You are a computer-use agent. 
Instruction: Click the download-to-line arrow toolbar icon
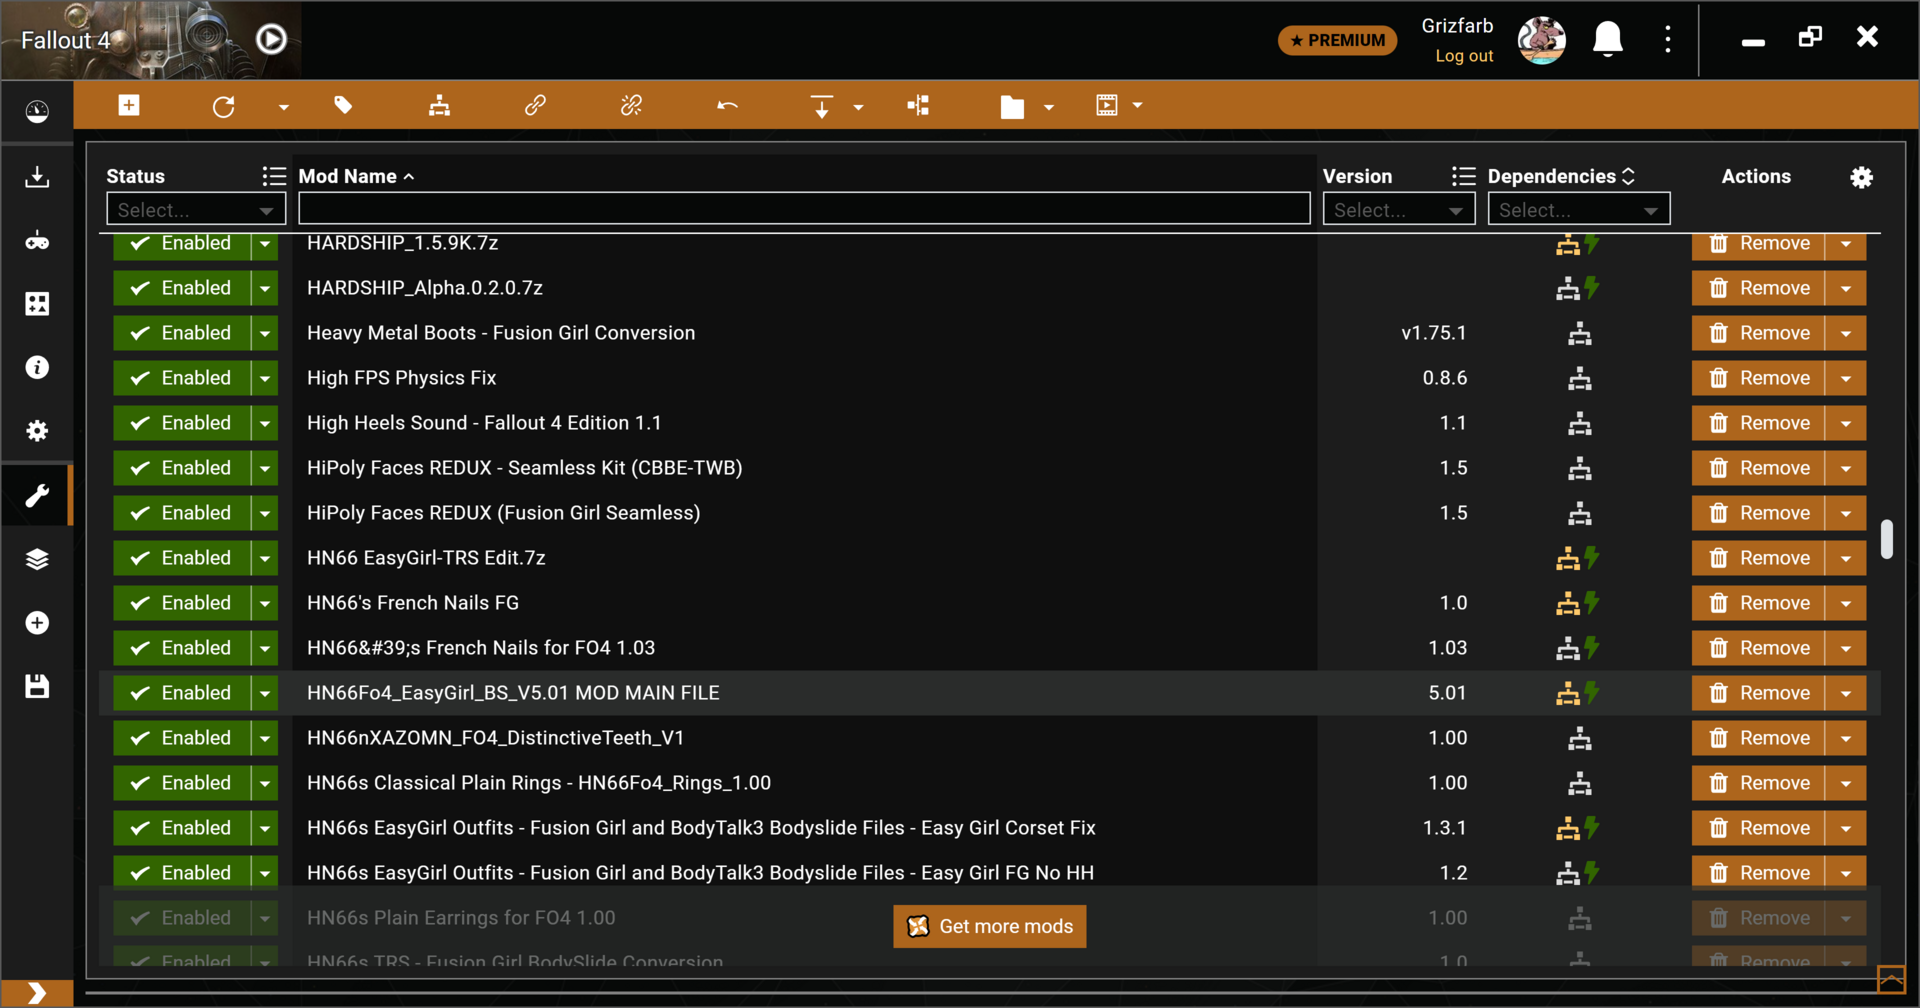click(821, 106)
